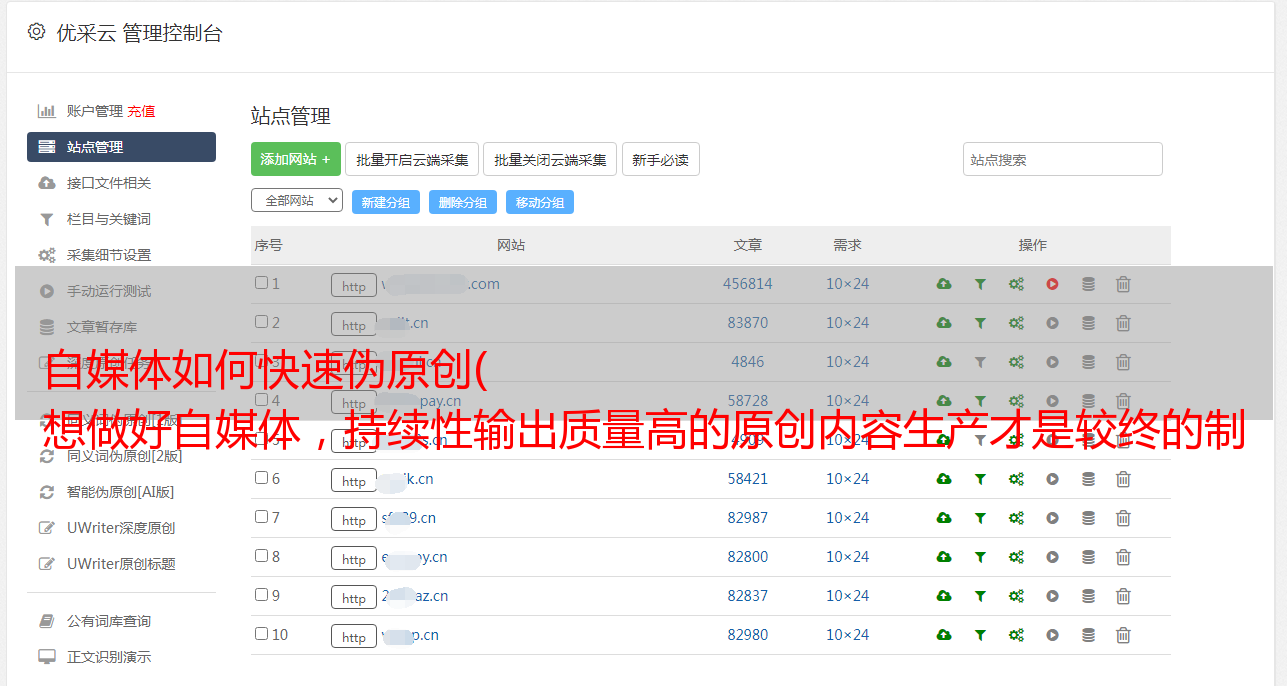Viewport: 1287px width, 686px height.
Task: Click the red play icon in row 1
Action: click(1052, 284)
